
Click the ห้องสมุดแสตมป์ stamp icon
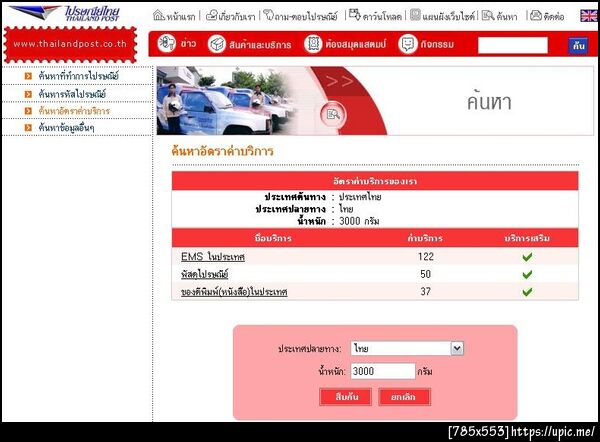313,43
